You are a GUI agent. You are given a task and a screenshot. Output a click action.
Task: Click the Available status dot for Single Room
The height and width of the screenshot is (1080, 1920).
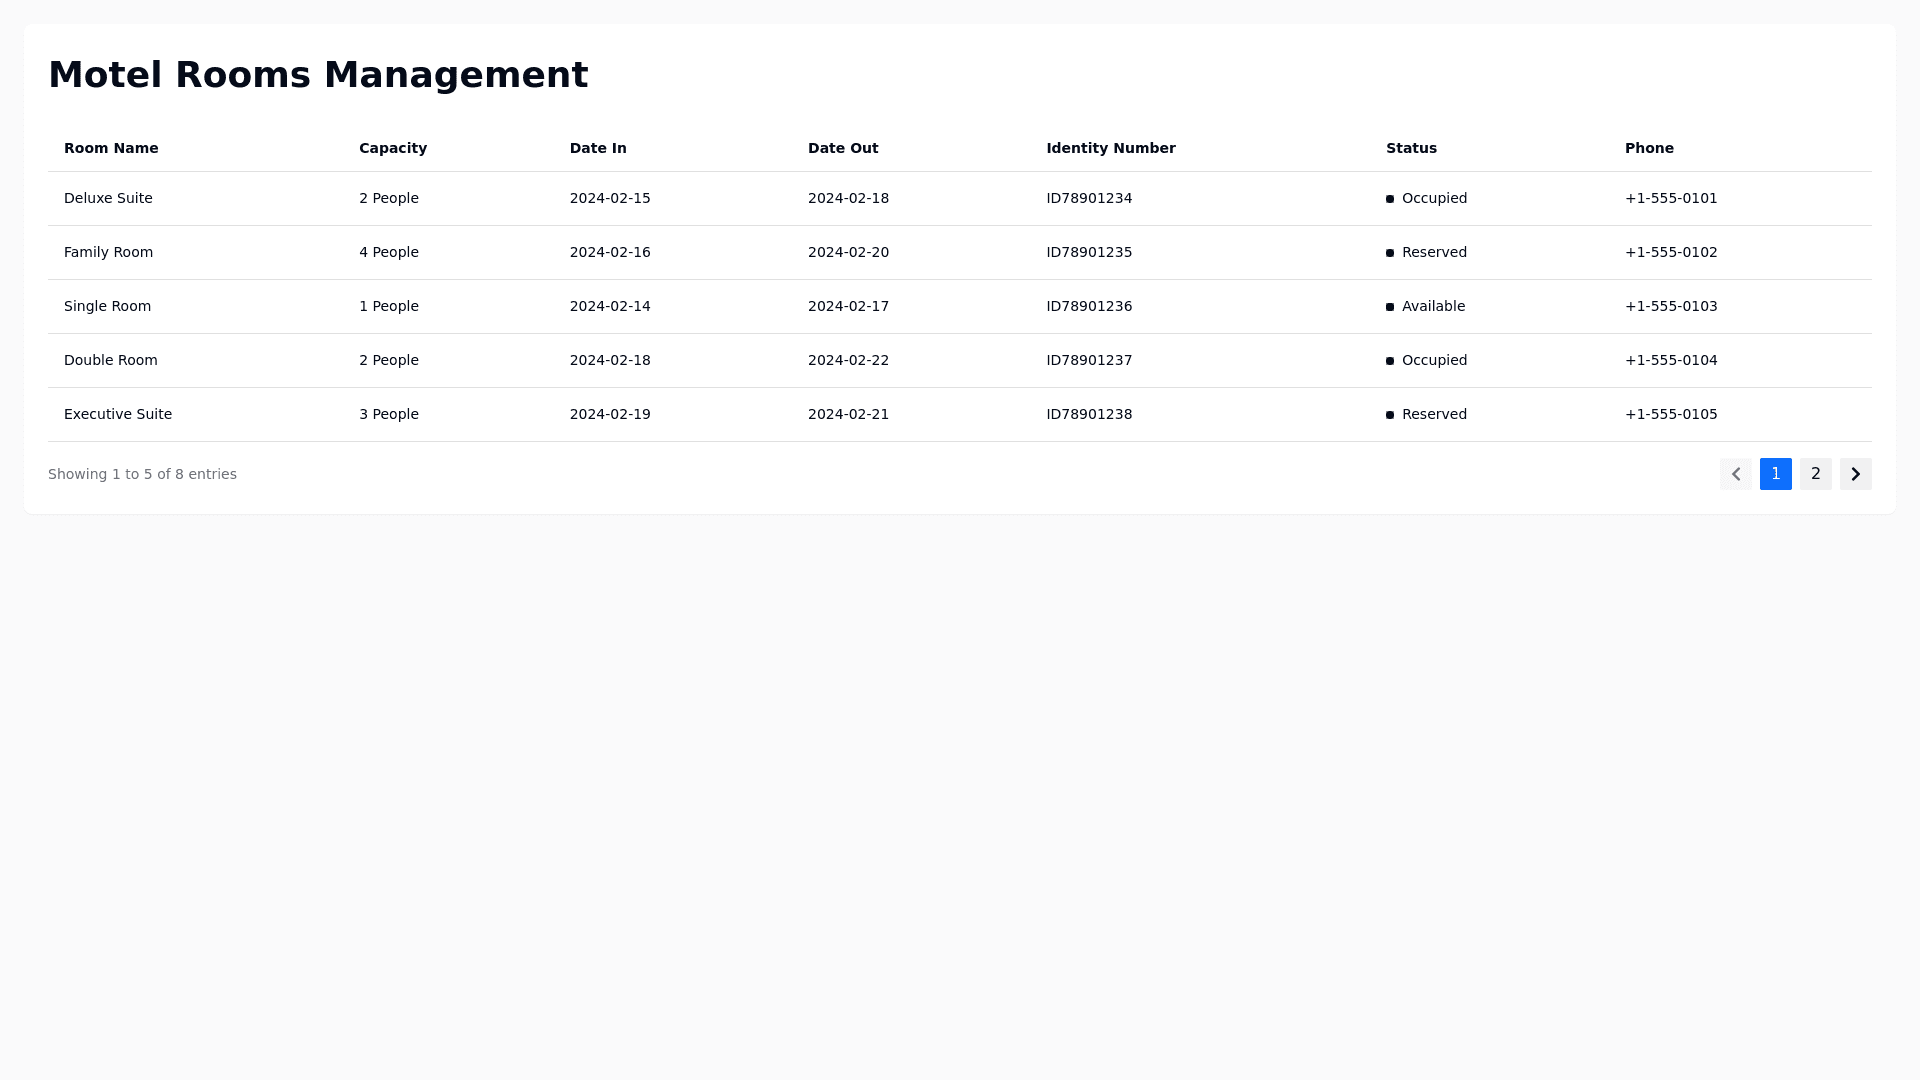(x=1389, y=307)
